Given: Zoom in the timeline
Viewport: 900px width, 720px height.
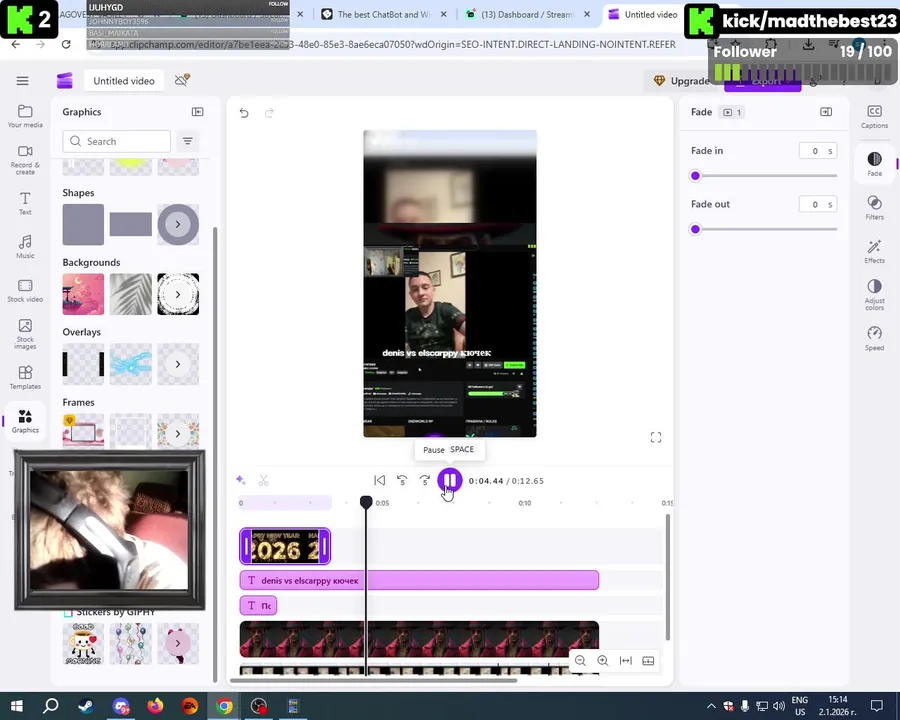Looking at the screenshot, I should tap(603, 660).
